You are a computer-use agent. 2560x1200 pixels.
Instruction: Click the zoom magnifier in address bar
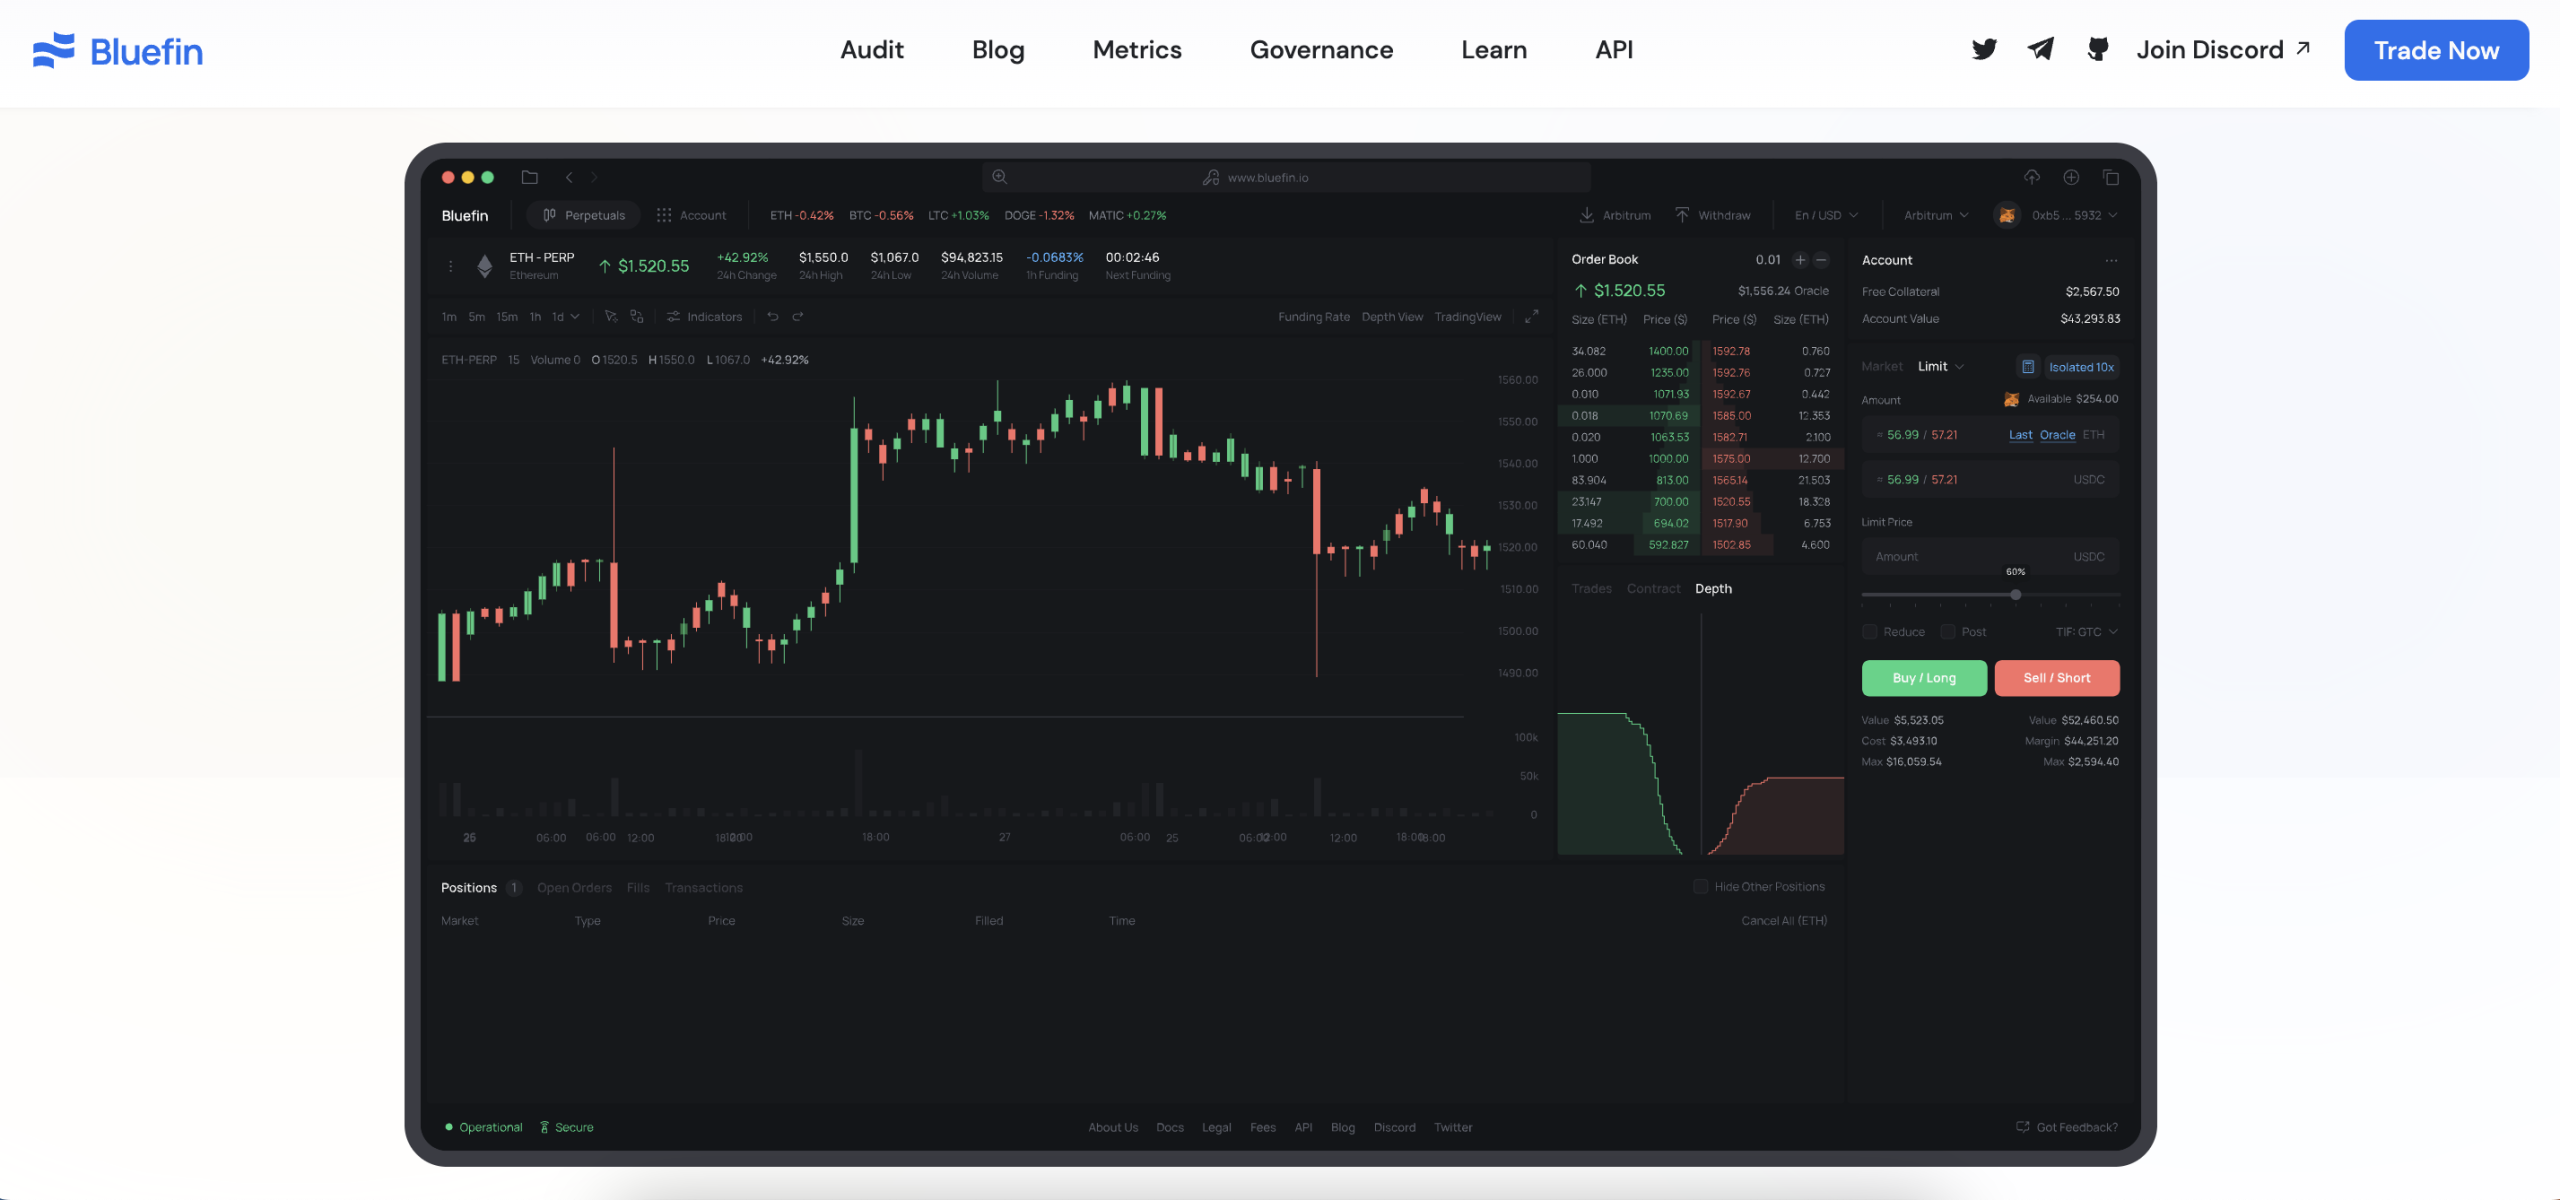pyautogui.click(x=999, y=177)
